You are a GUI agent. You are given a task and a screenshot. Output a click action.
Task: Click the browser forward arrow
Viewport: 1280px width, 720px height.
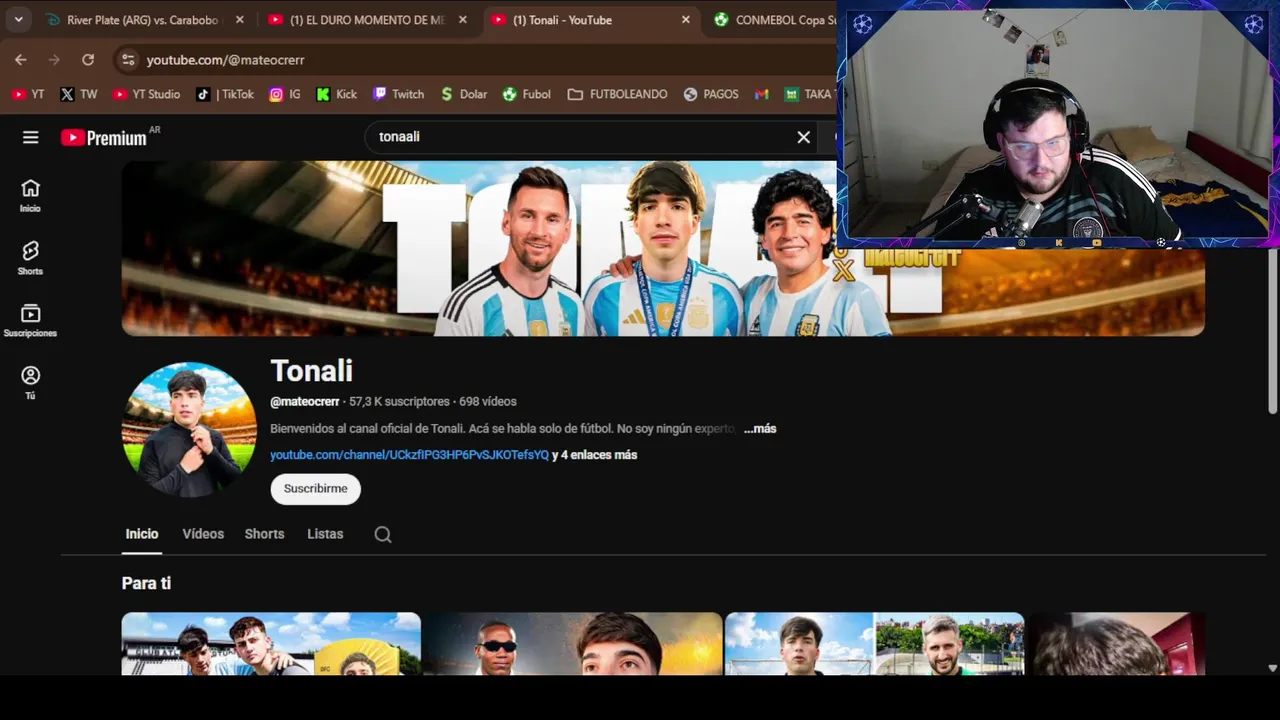coord(54,60)
